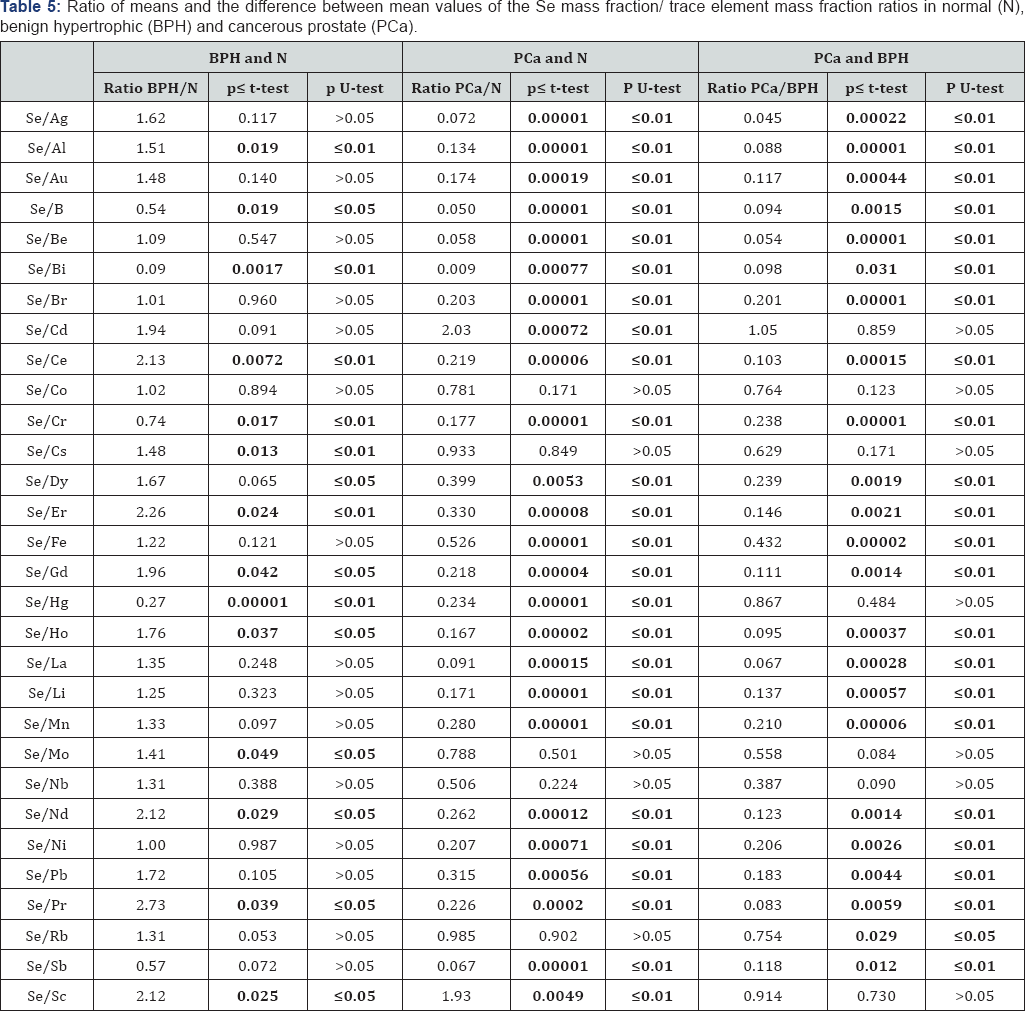Click the 'BPH and N' group header
This screenshot has width=1025, height=1011.
click(247, 58)
